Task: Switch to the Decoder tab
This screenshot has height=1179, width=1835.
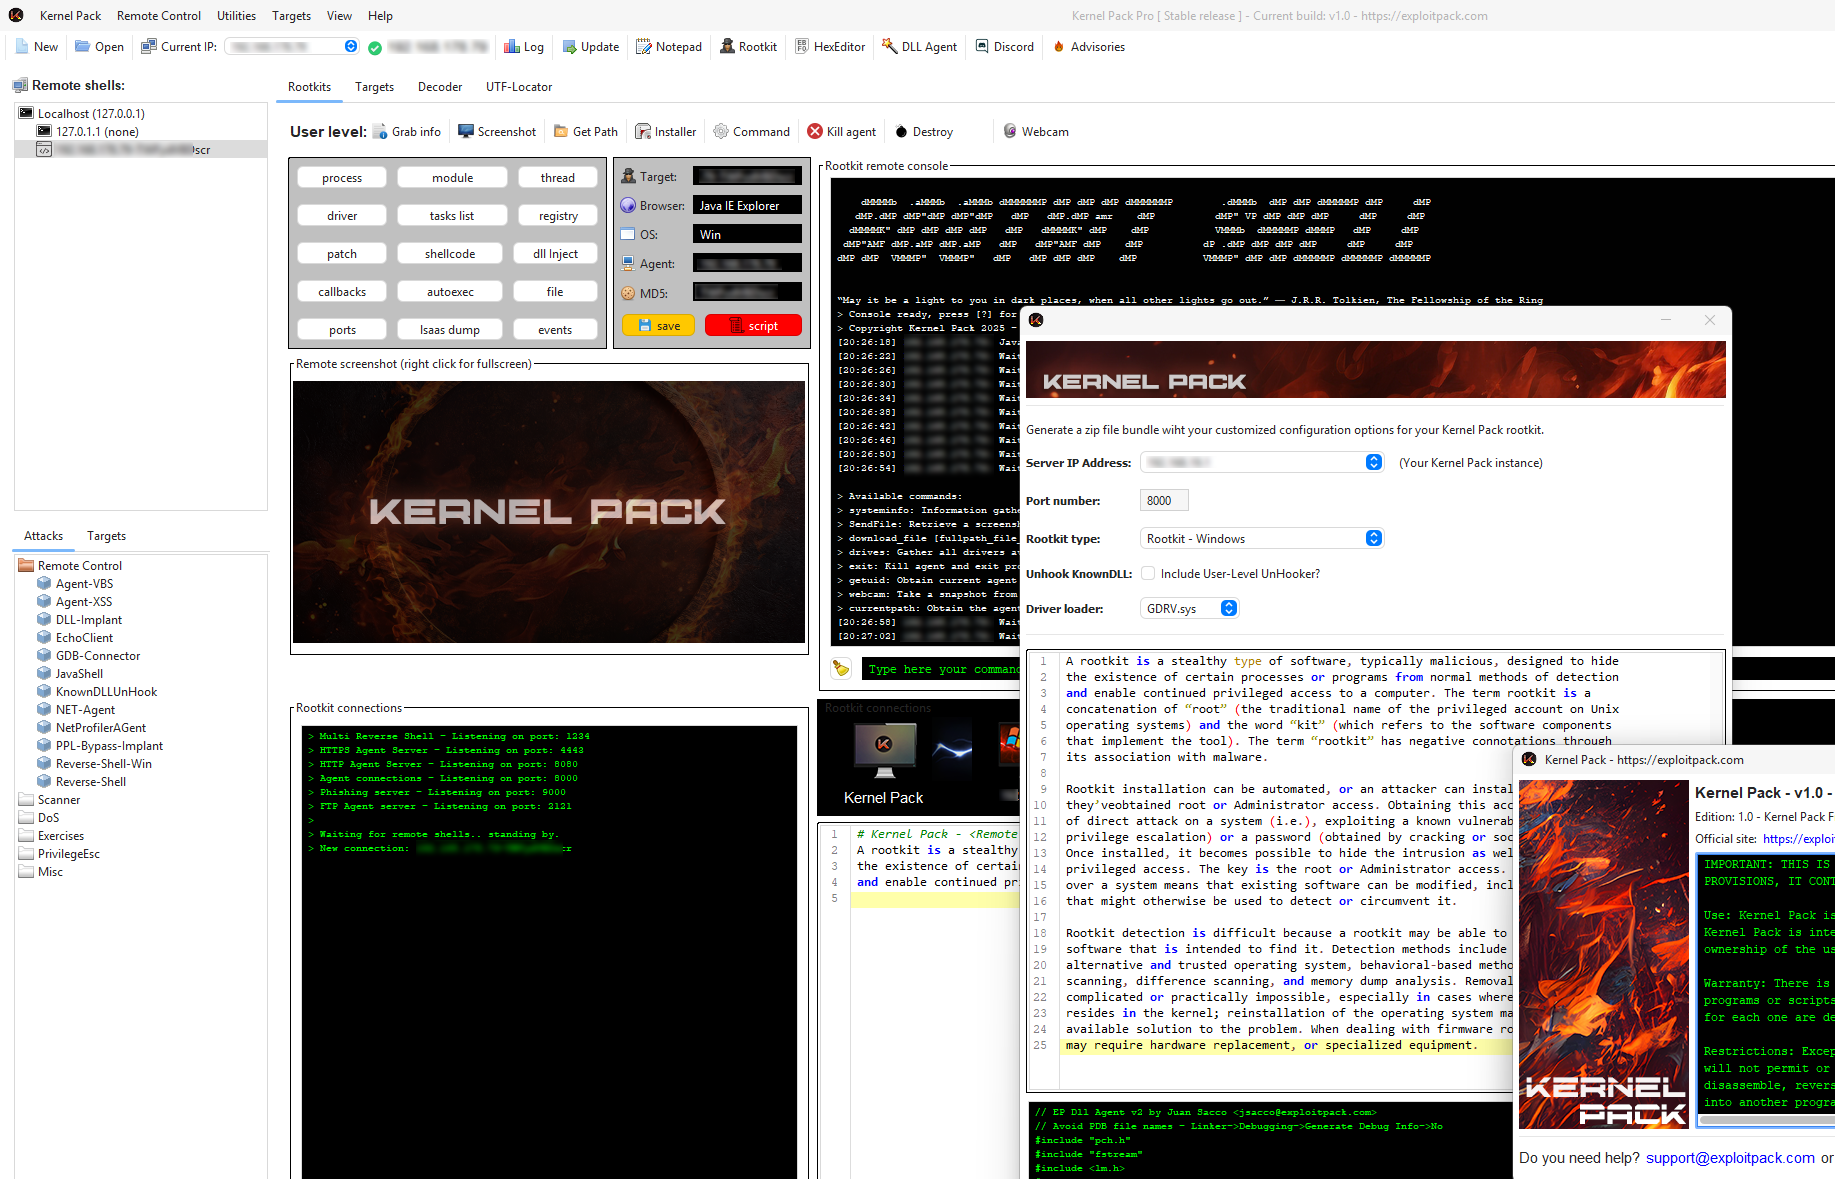Action: [439, 87]
